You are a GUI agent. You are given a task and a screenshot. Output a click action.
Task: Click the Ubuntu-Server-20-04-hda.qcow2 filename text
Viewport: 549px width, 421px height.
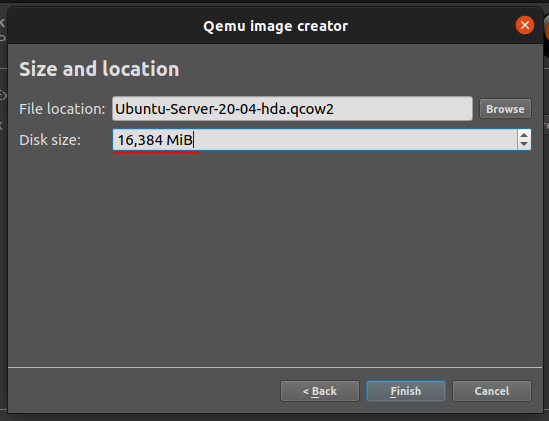[224, 109]
